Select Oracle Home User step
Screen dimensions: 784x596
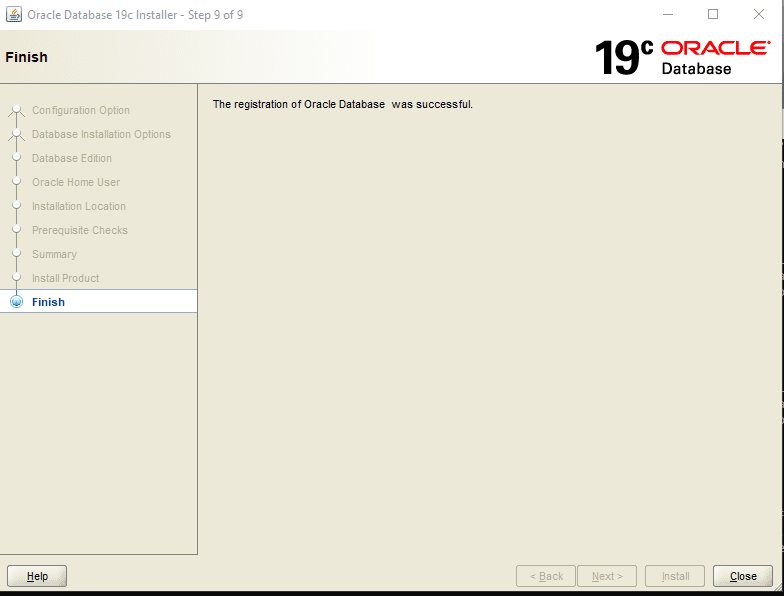(76, 182)
